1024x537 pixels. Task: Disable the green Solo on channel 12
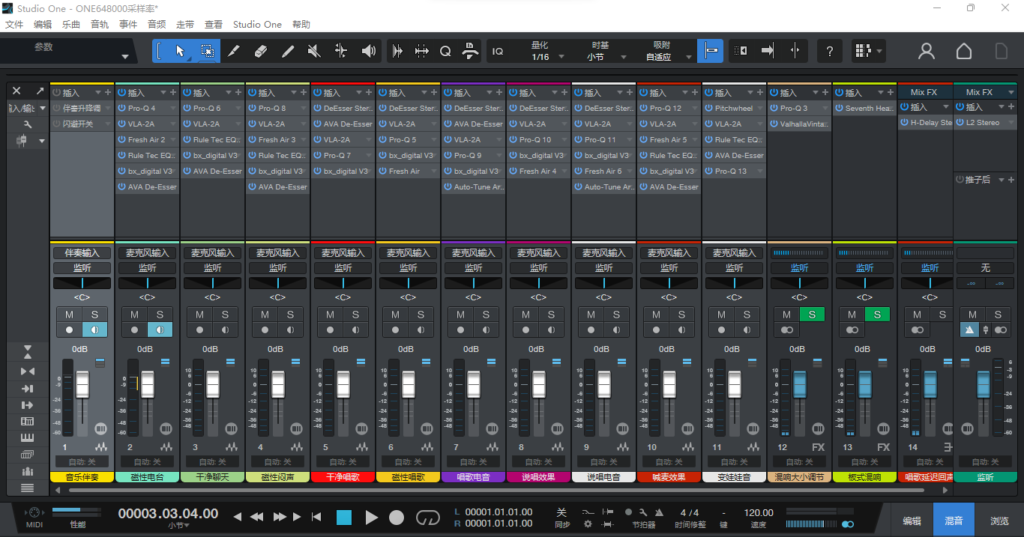811,315
